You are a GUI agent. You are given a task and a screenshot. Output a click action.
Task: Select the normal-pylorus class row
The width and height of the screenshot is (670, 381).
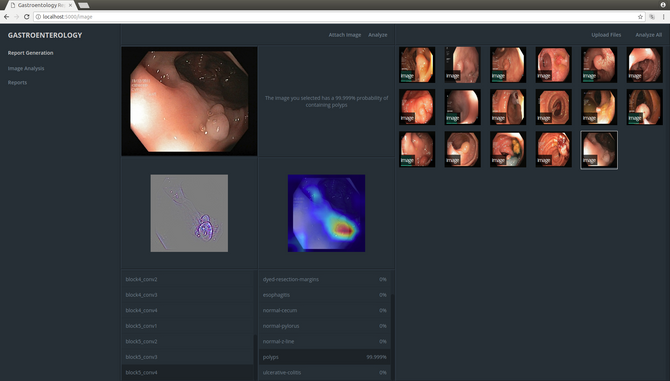click(325, 326)
